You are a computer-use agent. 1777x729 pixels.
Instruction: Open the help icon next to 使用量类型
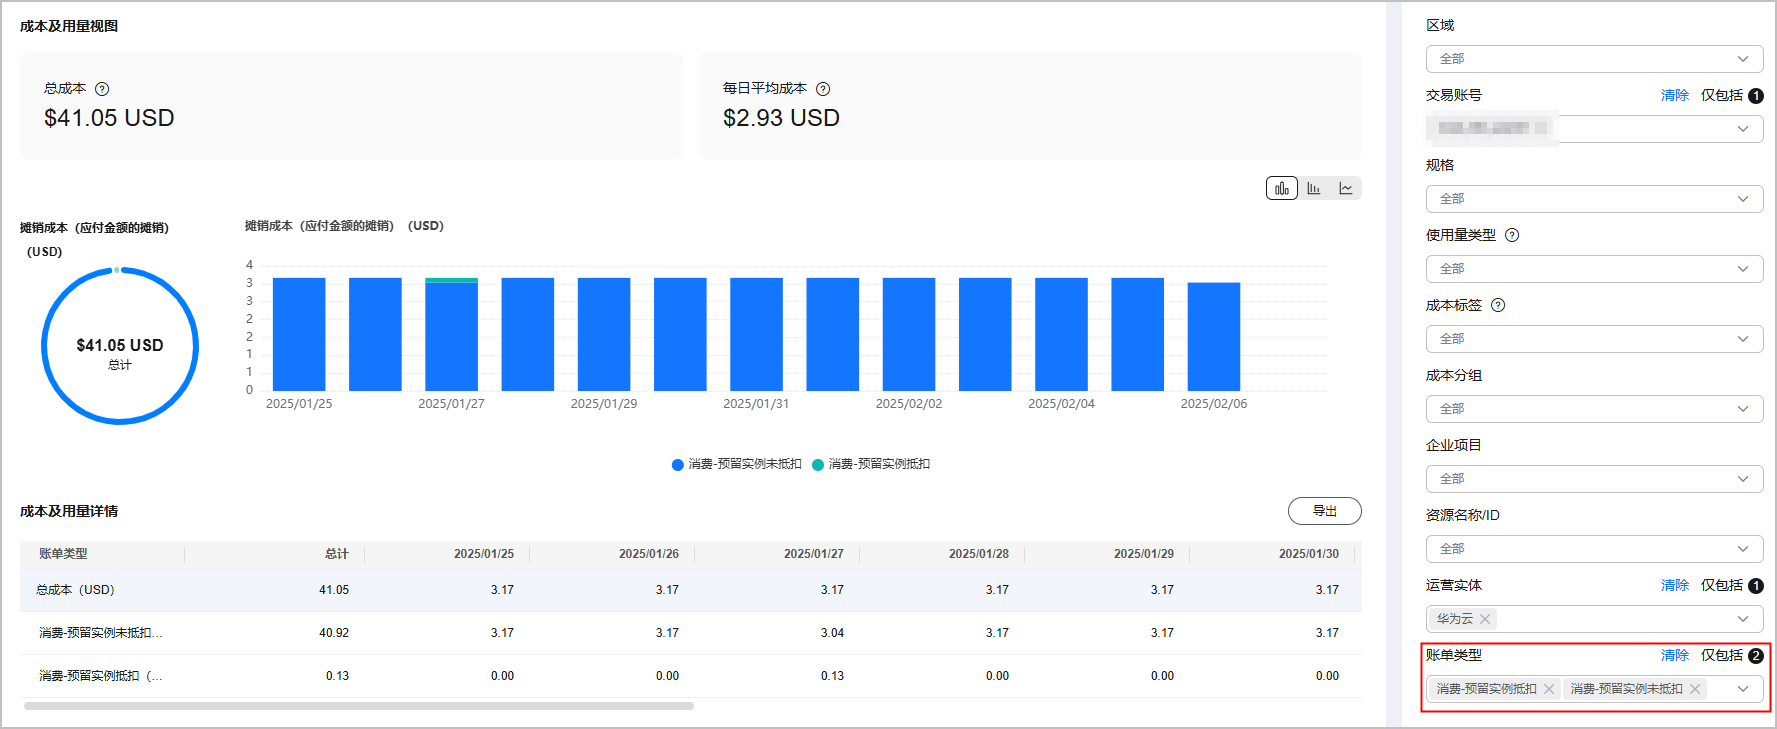pyautogui.click(x=1512, y=235)
